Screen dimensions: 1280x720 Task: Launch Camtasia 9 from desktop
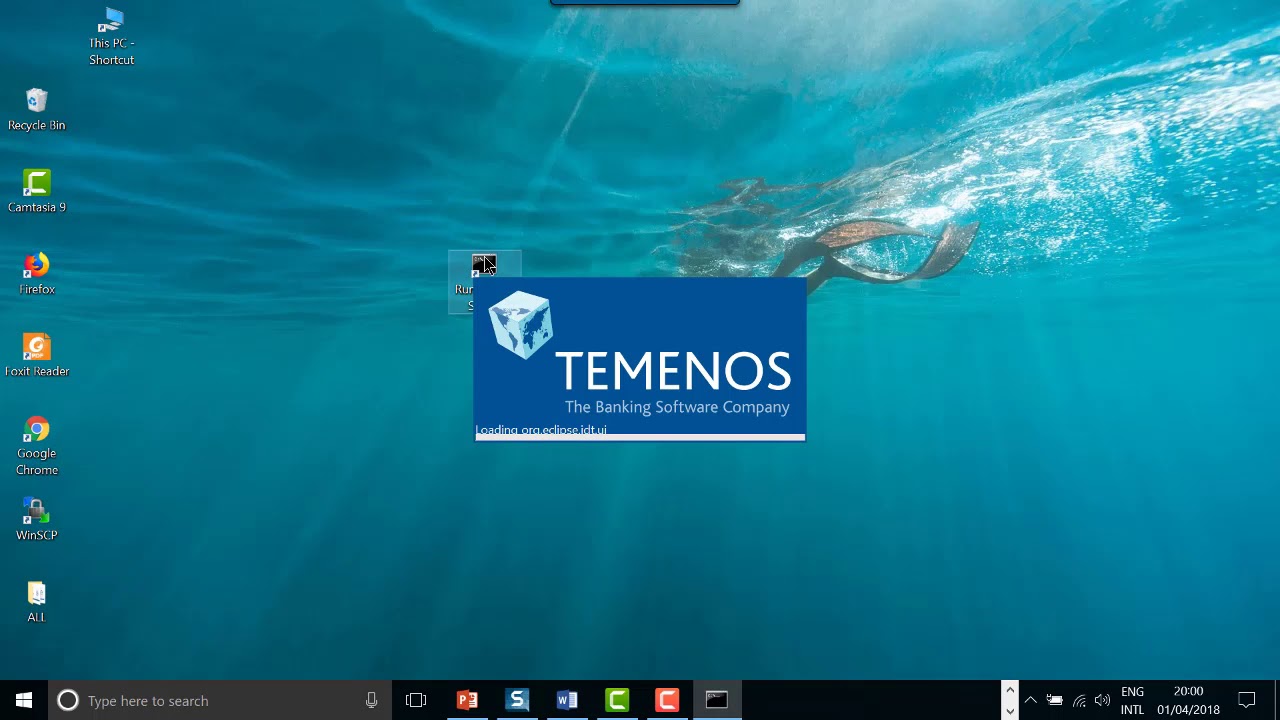[x=37, y=192]
